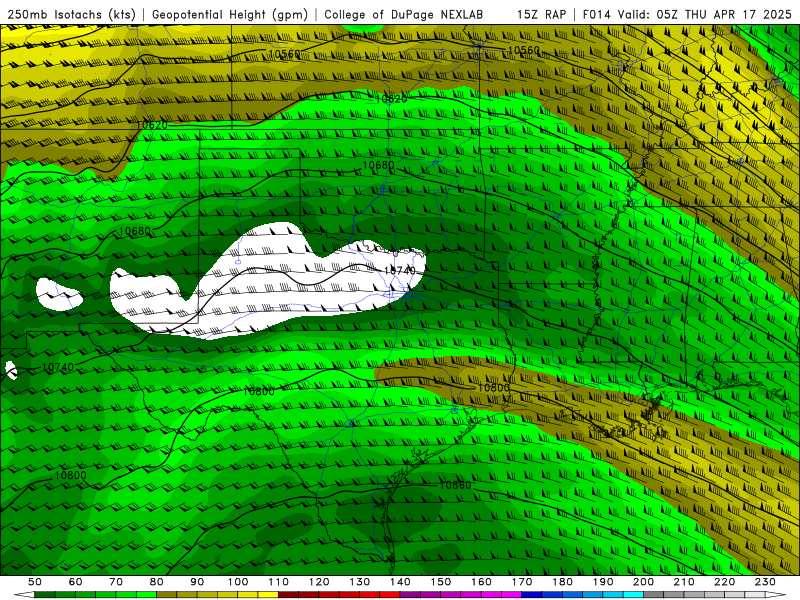Select the 60 label on the color scale

point(75,582)
